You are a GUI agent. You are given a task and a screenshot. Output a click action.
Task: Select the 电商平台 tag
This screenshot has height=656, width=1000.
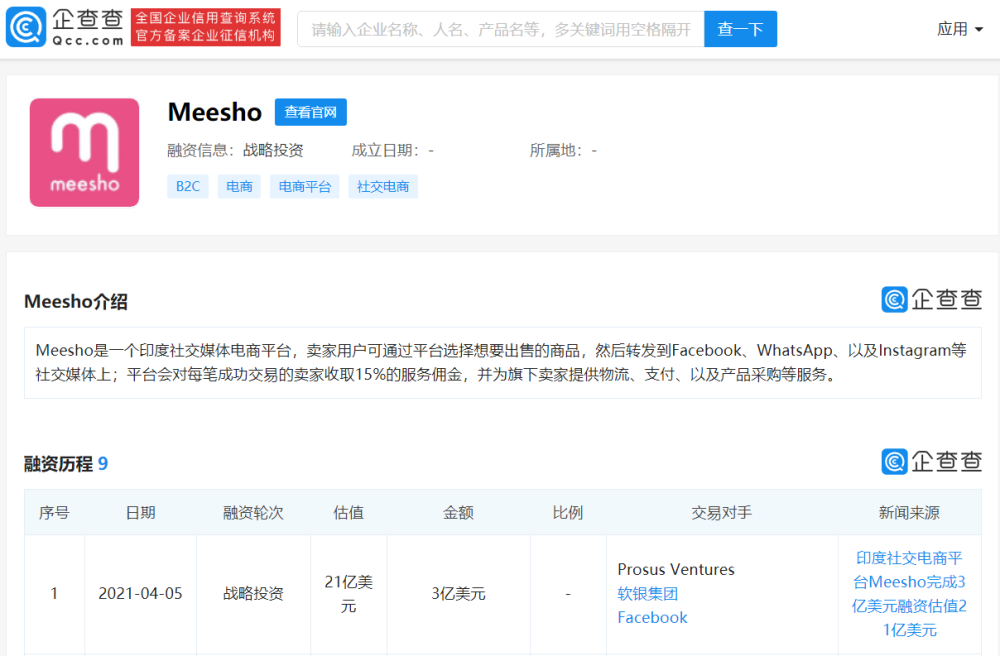pos(305,186)
